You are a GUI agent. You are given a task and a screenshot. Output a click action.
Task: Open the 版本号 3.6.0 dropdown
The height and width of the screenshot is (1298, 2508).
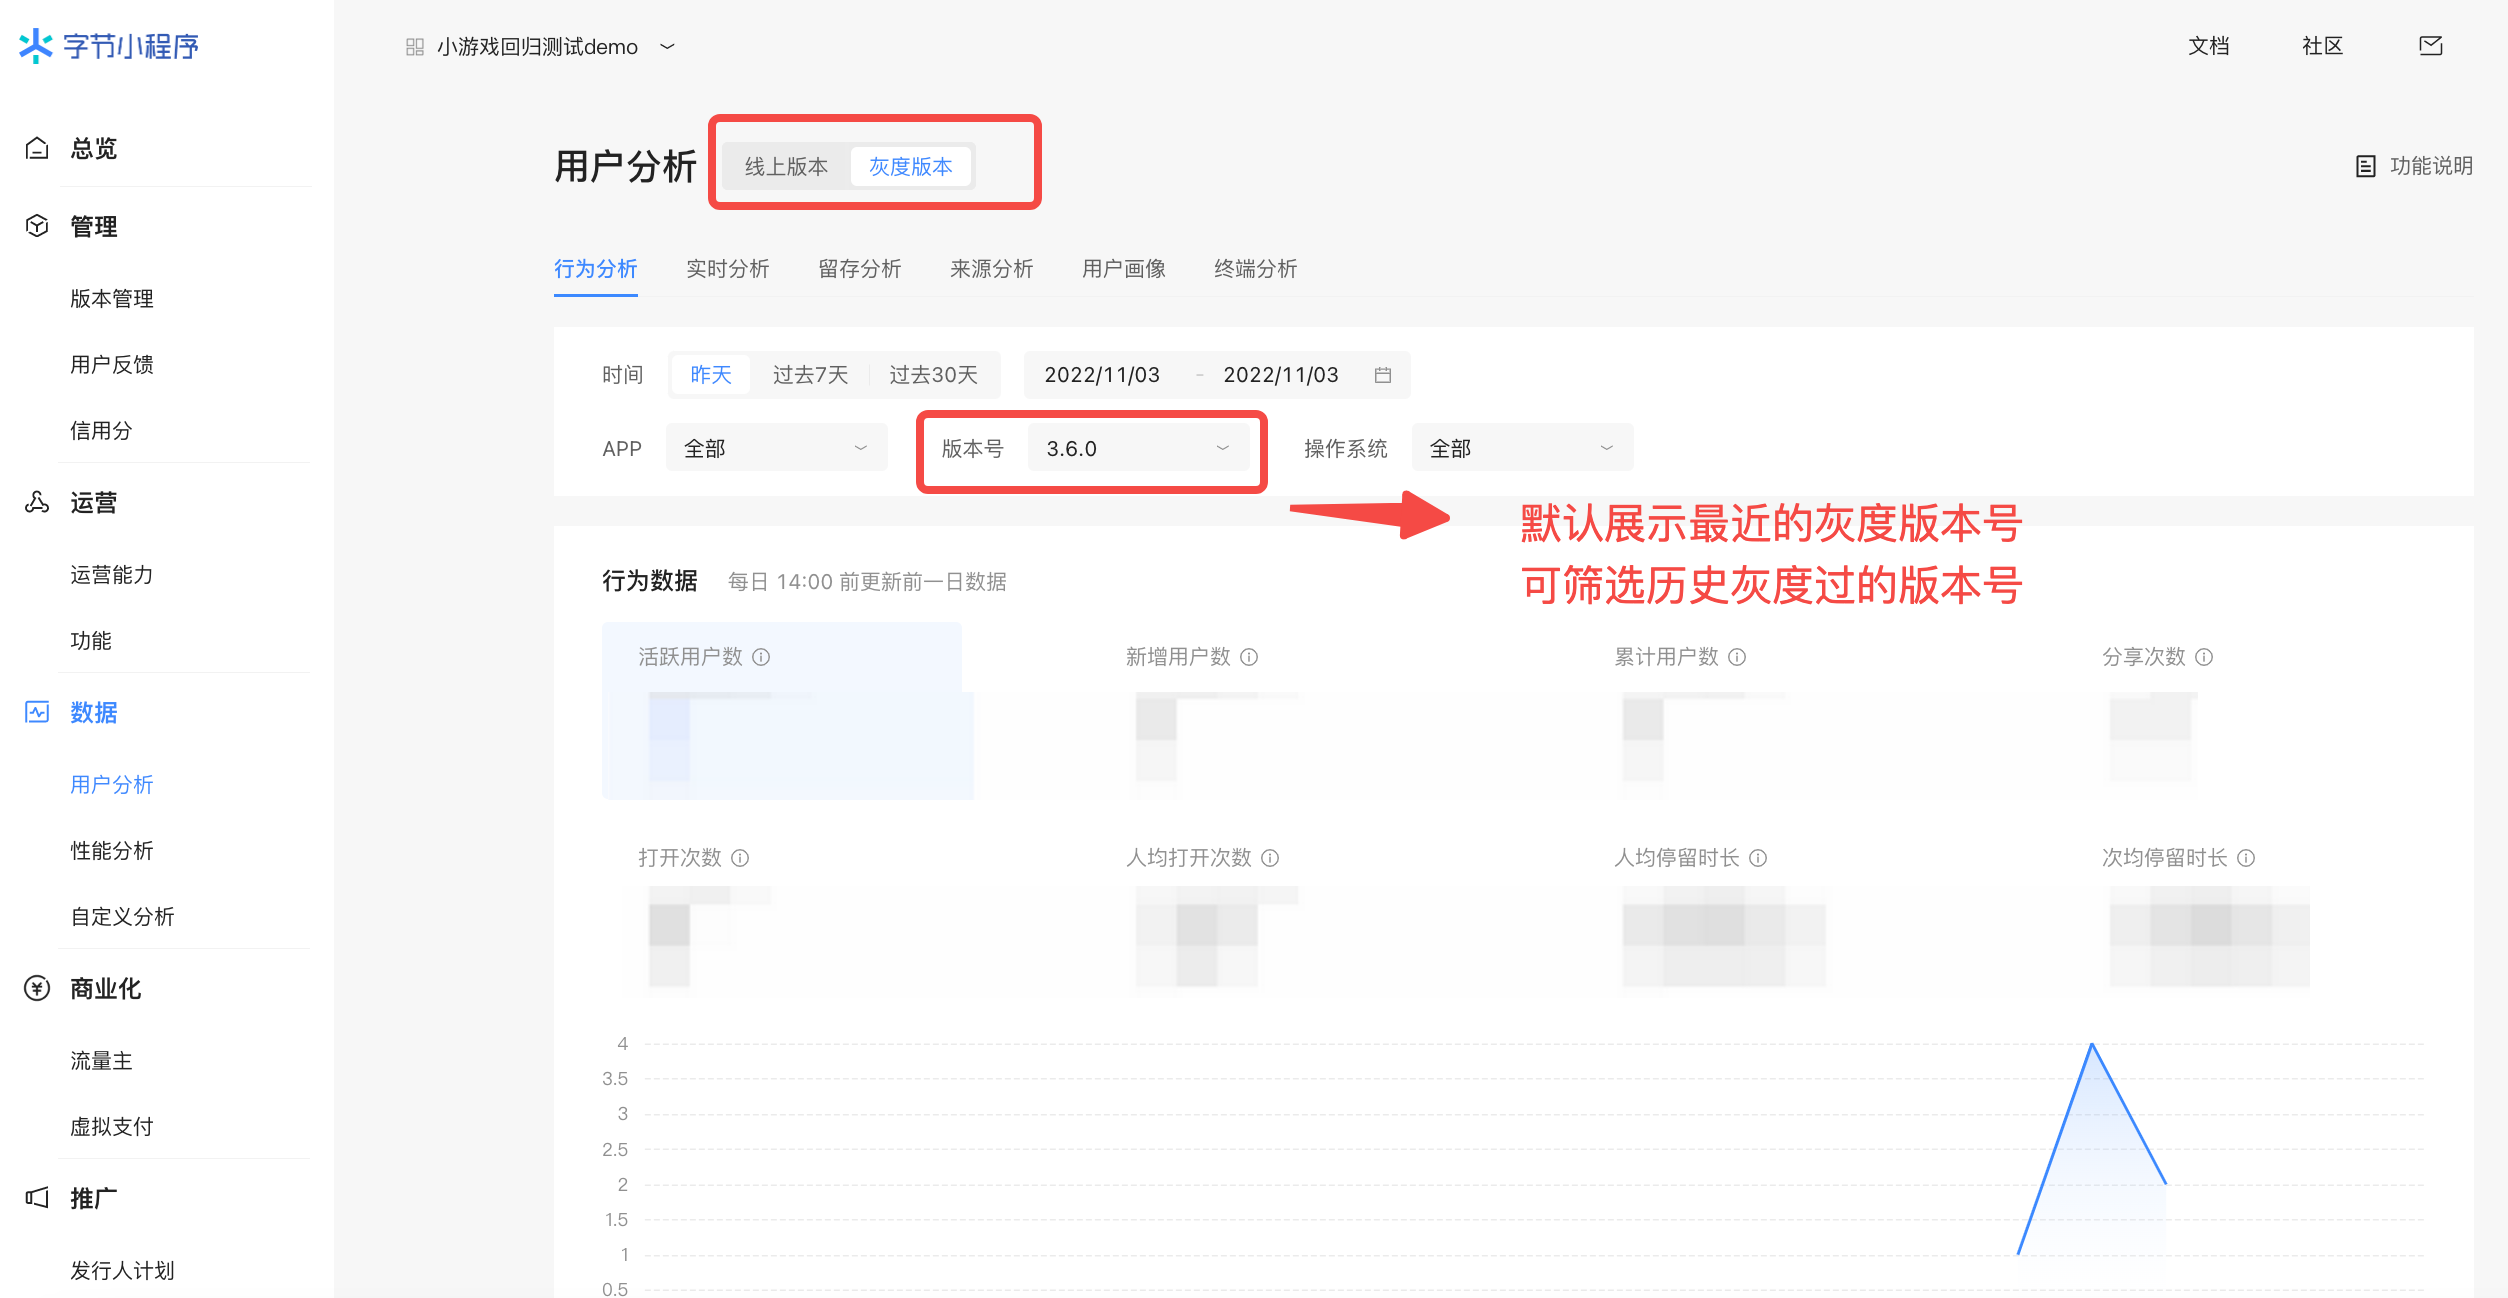click(x=1138, y=448)
